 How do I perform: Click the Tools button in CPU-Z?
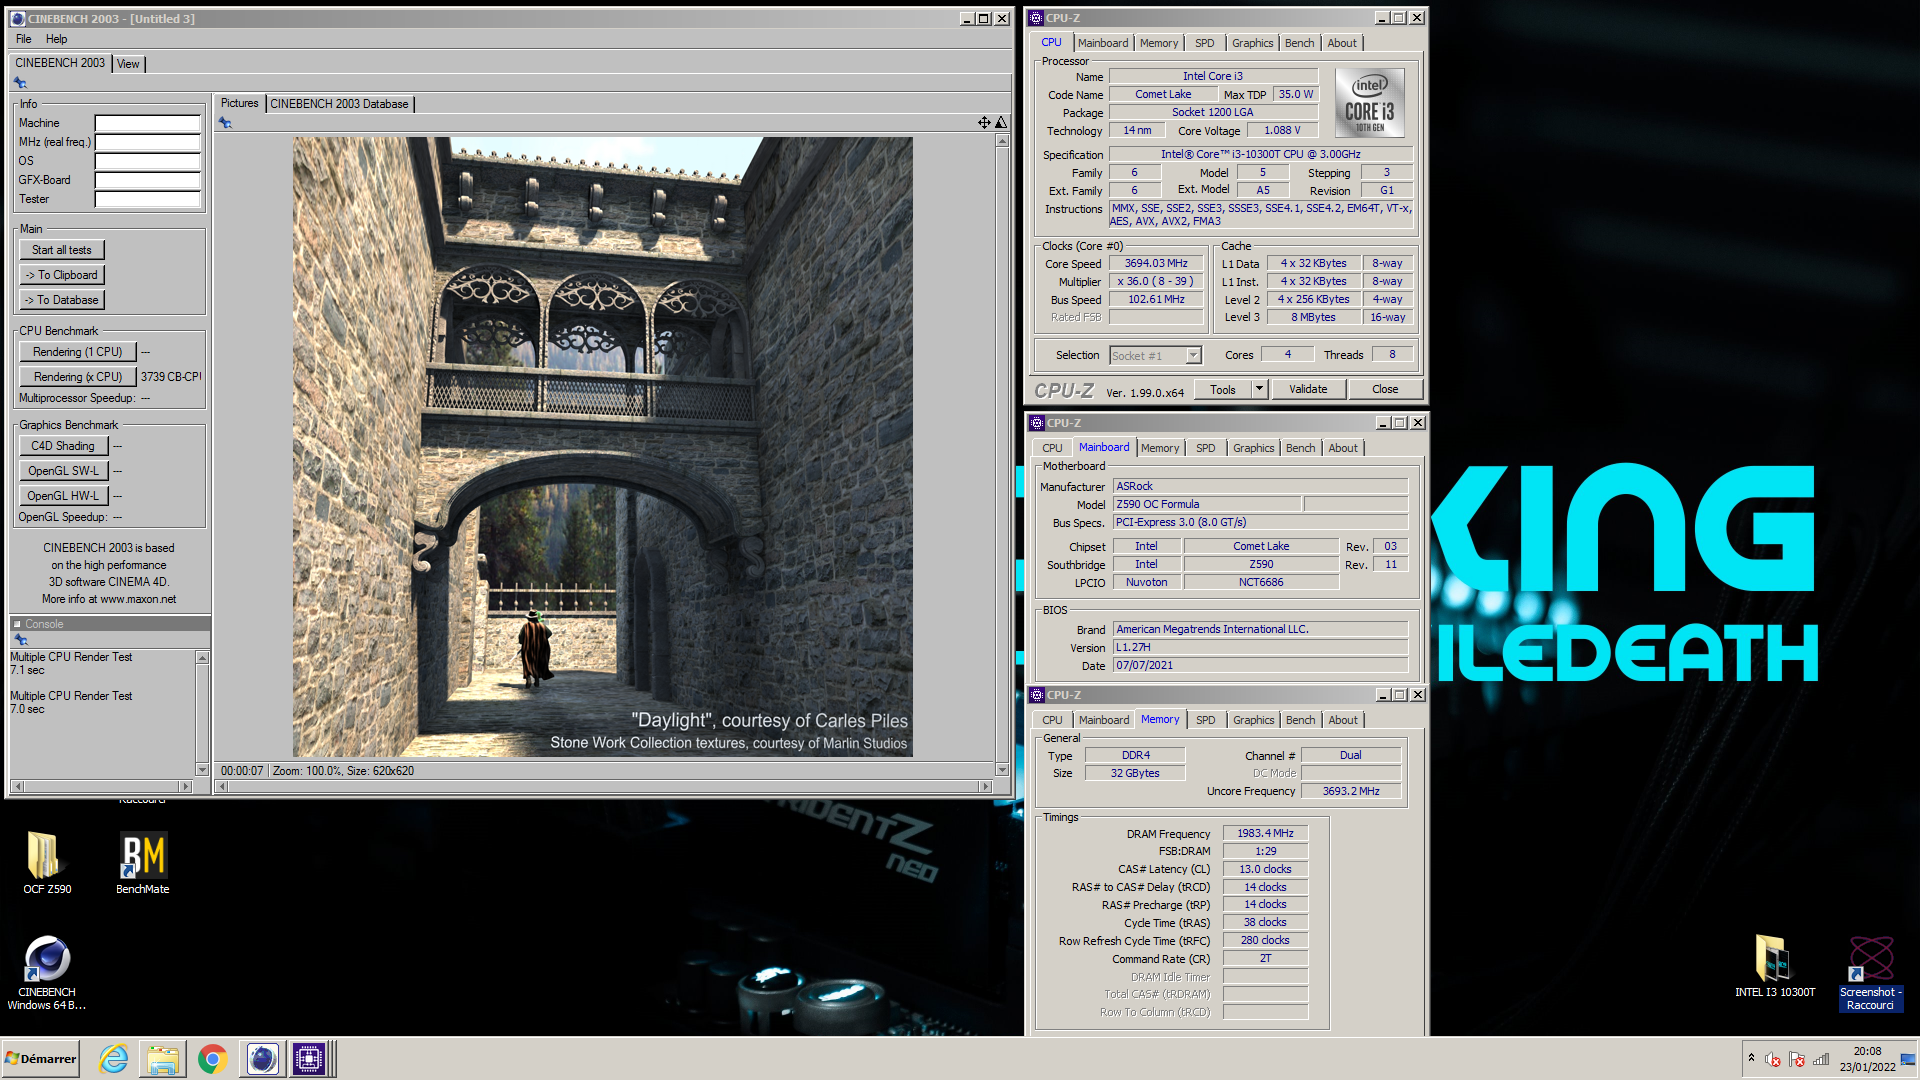1223,389
